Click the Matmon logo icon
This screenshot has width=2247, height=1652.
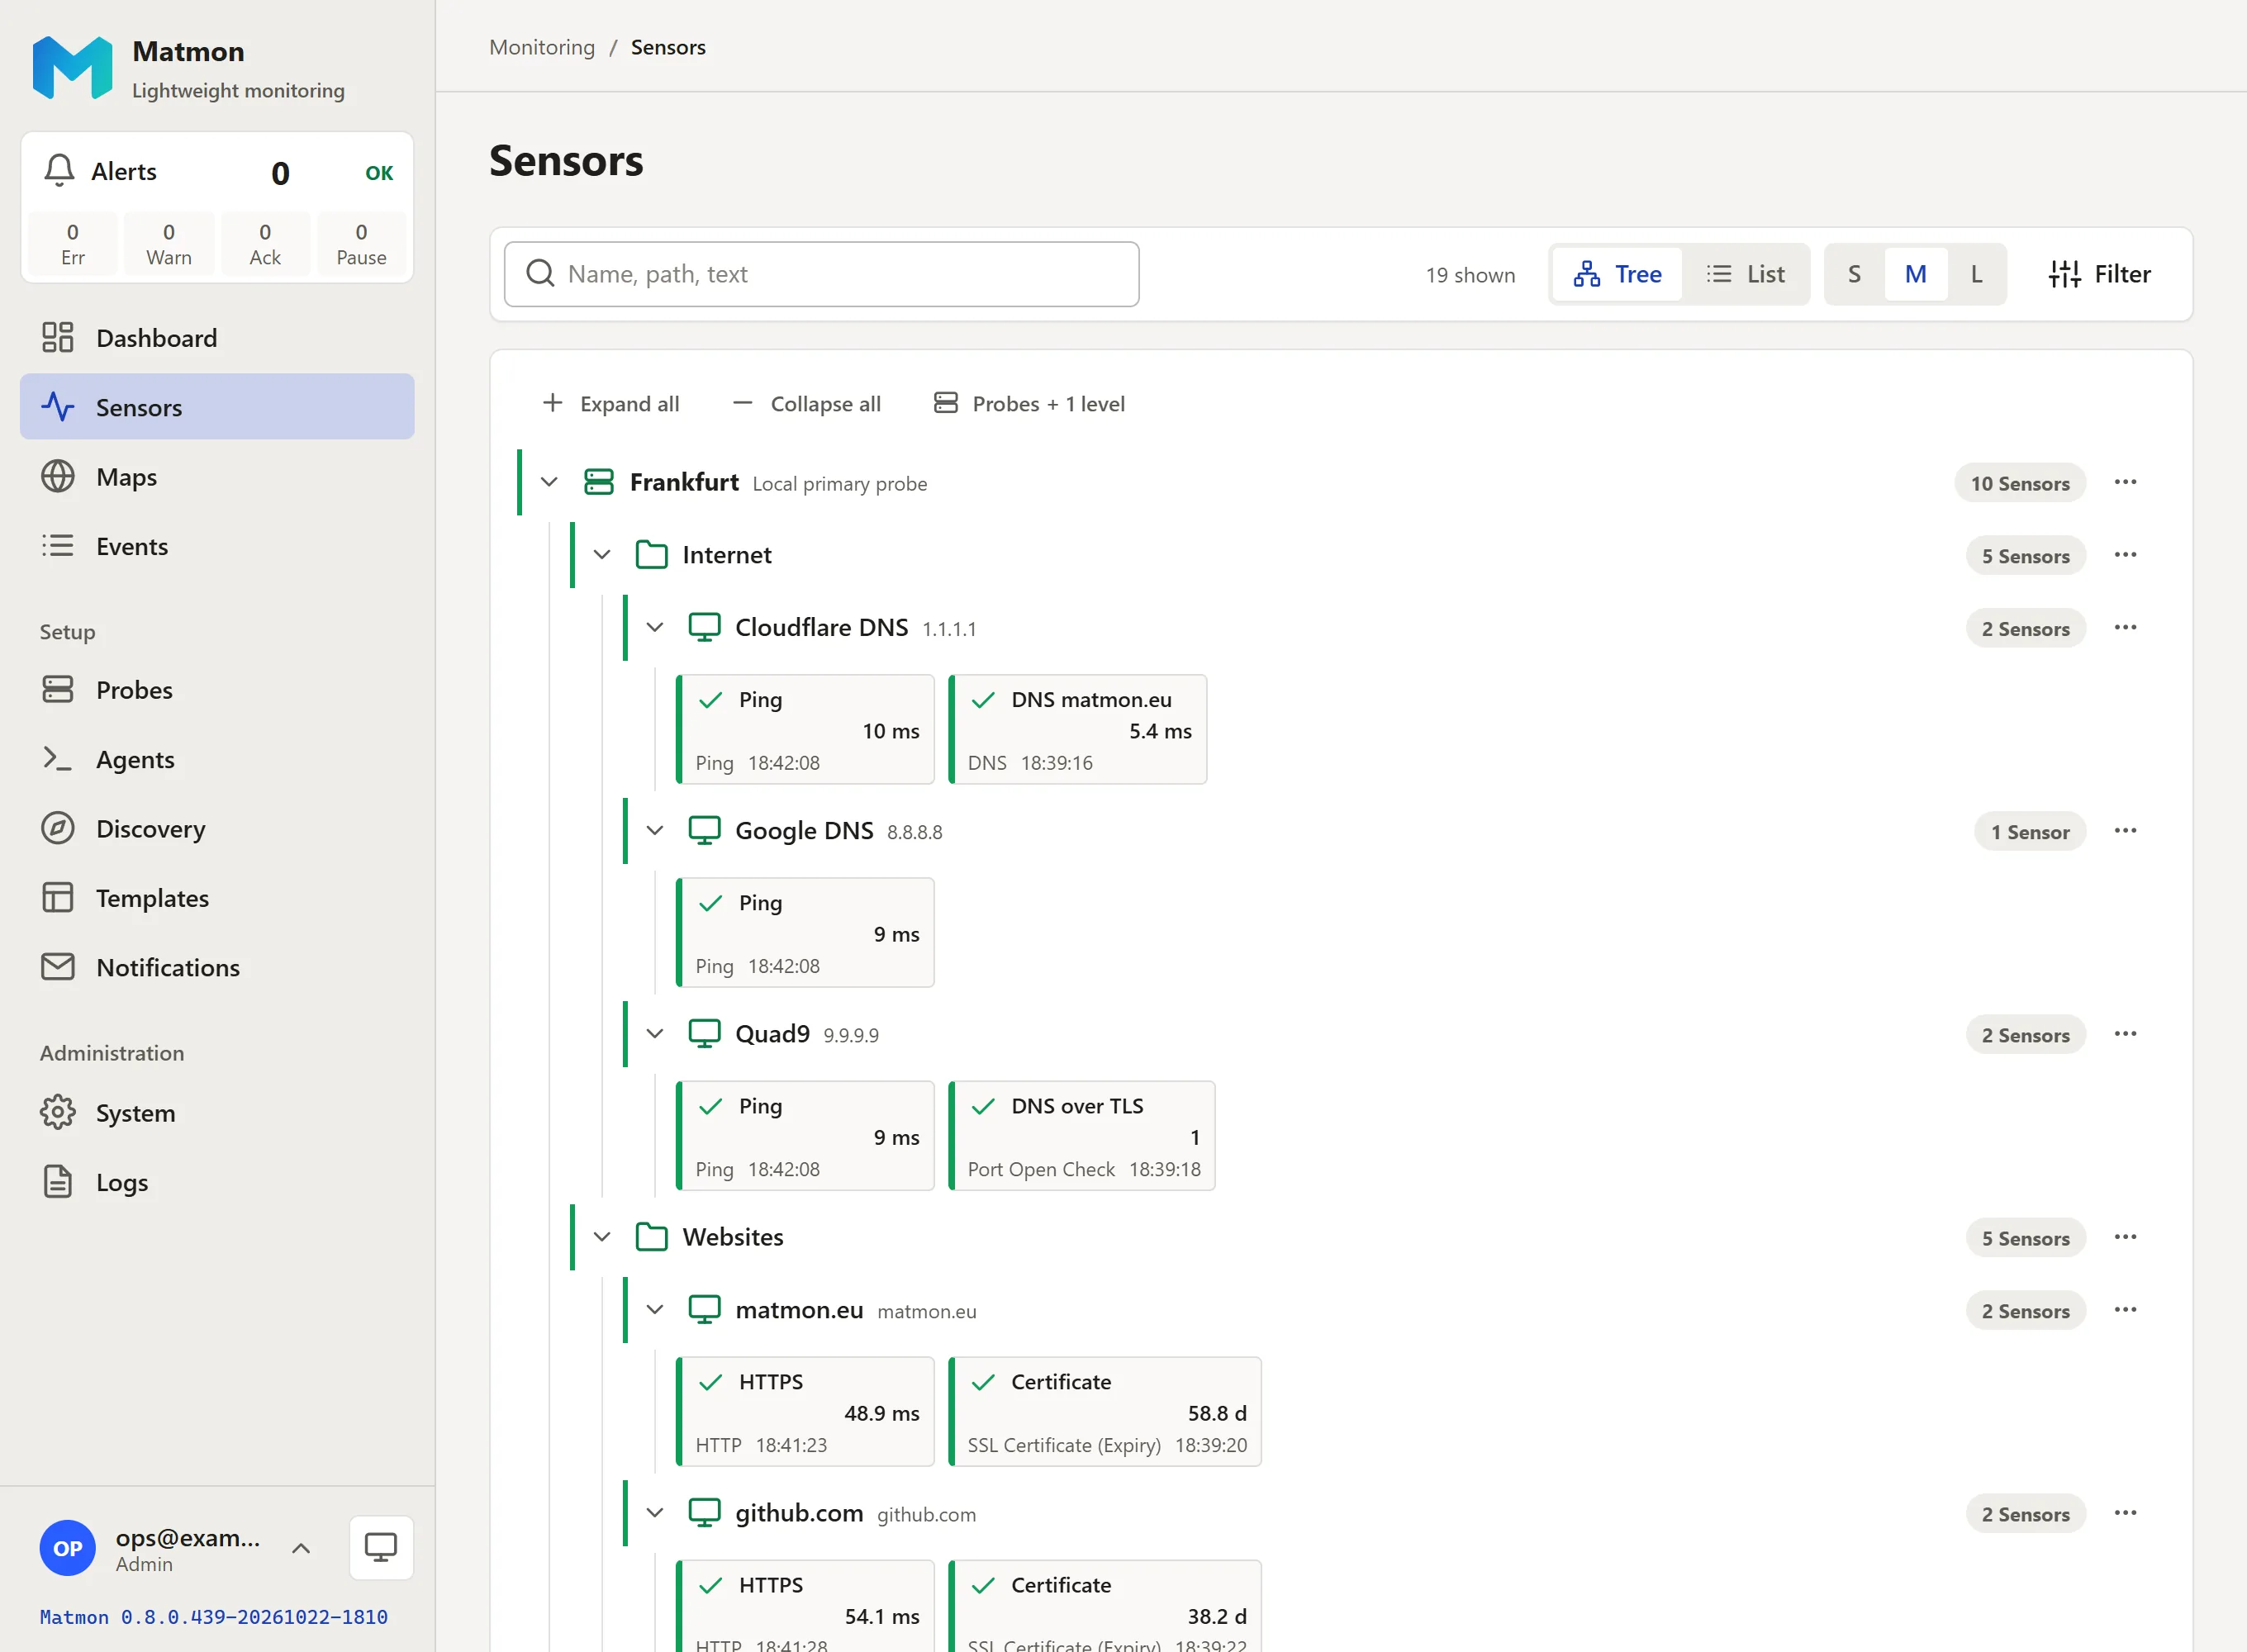tap(72, 68)
